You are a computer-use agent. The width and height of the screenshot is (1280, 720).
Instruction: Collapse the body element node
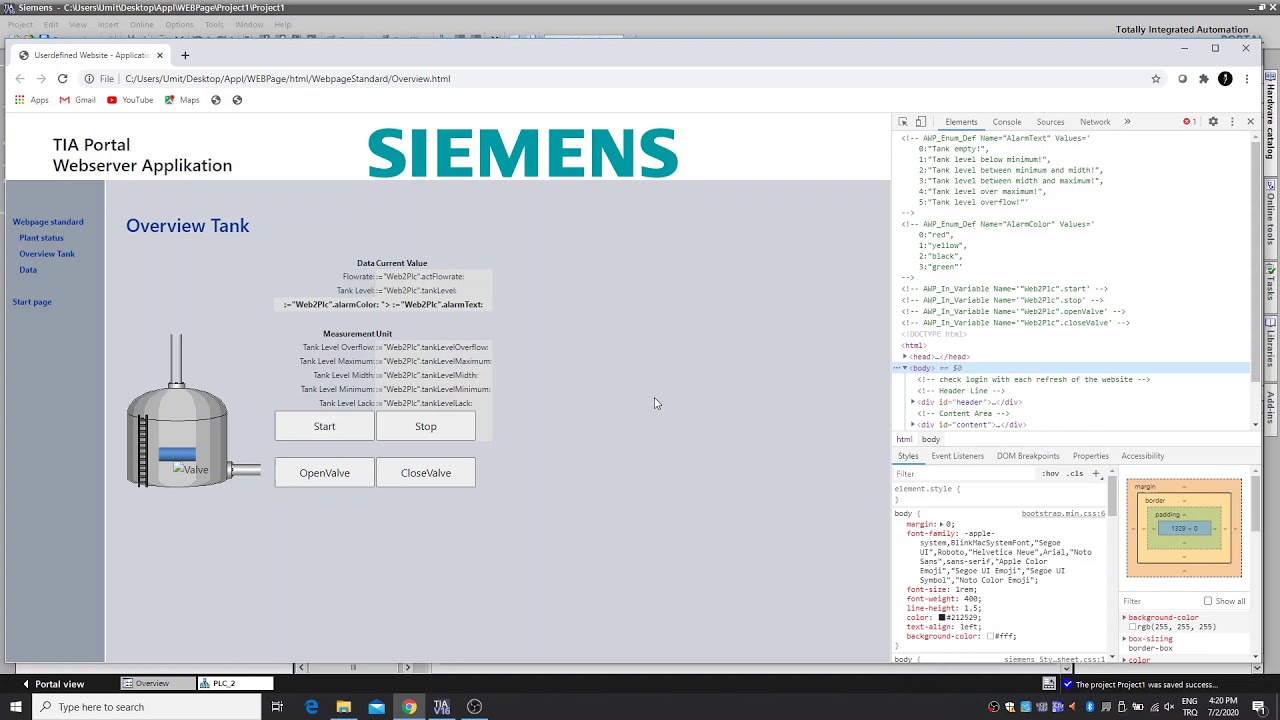click(905, 368)
